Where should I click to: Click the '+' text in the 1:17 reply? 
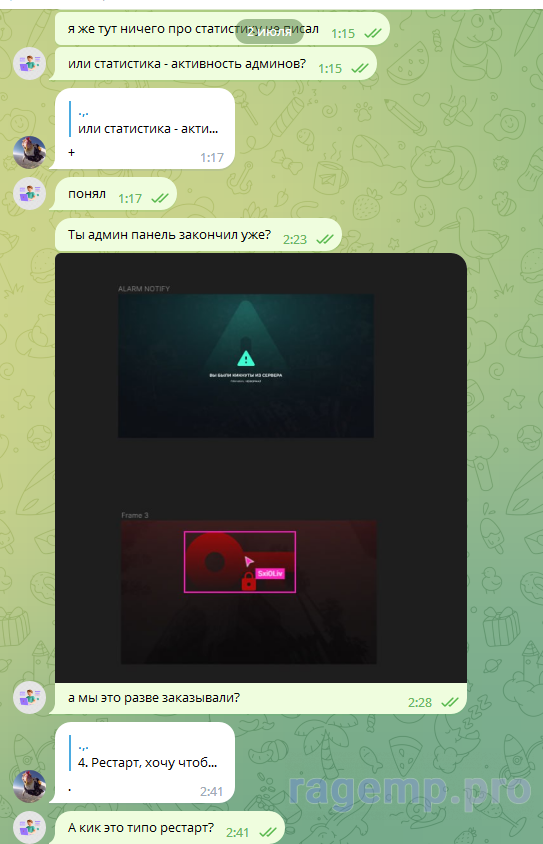coord(72,153)
